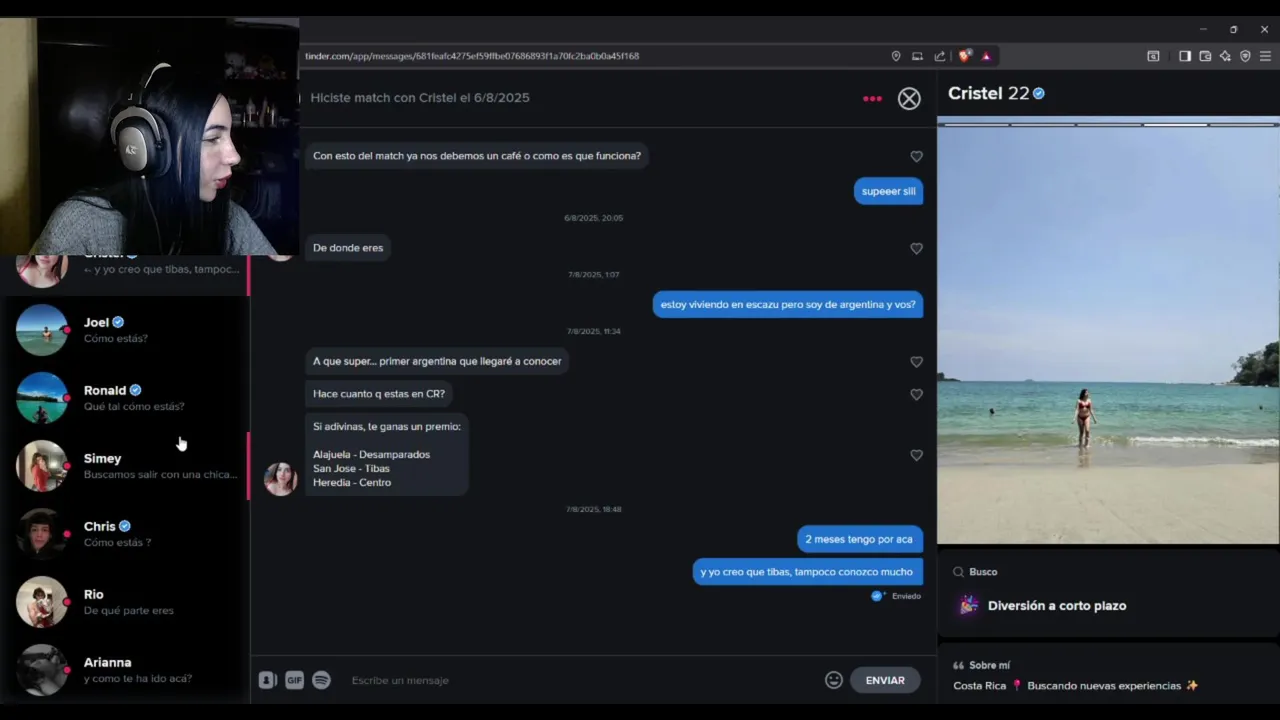Like the 'A que super...' message
Image resolution: width=1280 pixels, height=720 pixels.
pyautogui.click(x=916, y=361)
